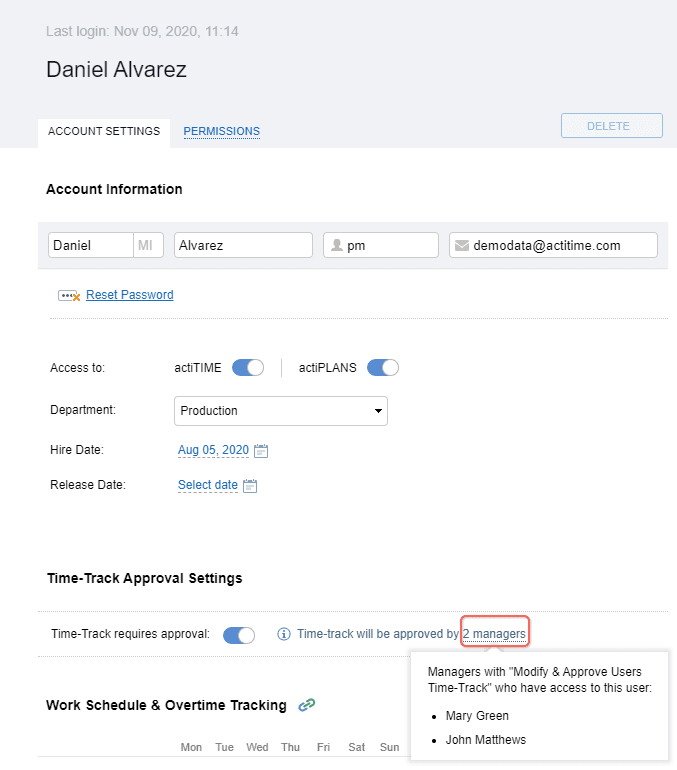Click the info icon beside time-track approval
This screenshot has height=770, width=677.
[x=284, y=634]
